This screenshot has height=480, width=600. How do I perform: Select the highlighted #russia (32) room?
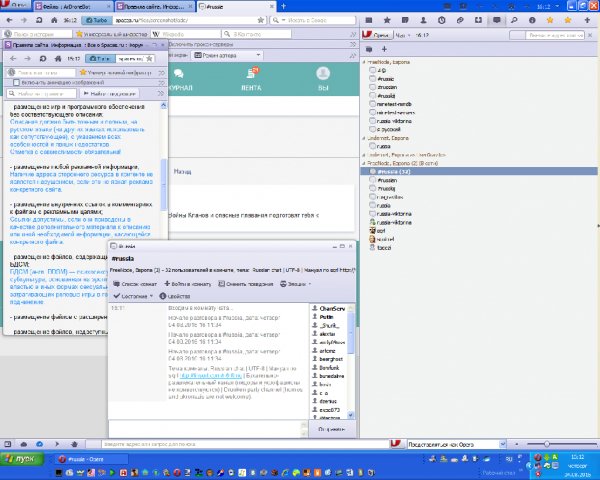(479, 171)
